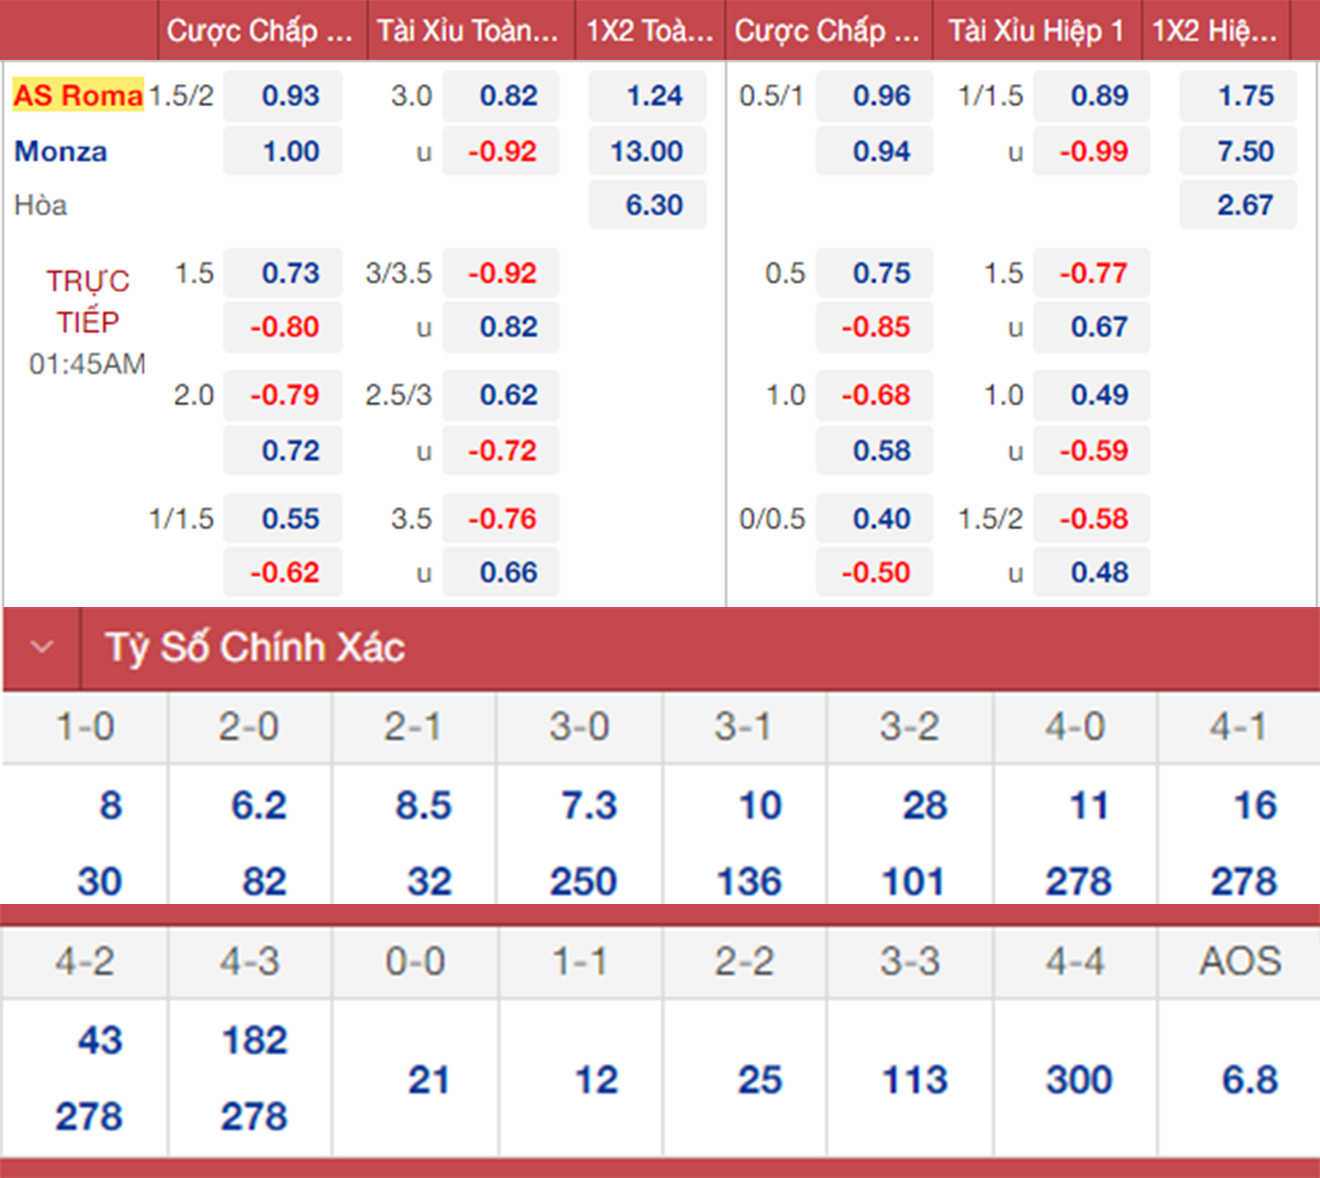Click the AS Roma team name
1320x1178 pixels.
78,96
